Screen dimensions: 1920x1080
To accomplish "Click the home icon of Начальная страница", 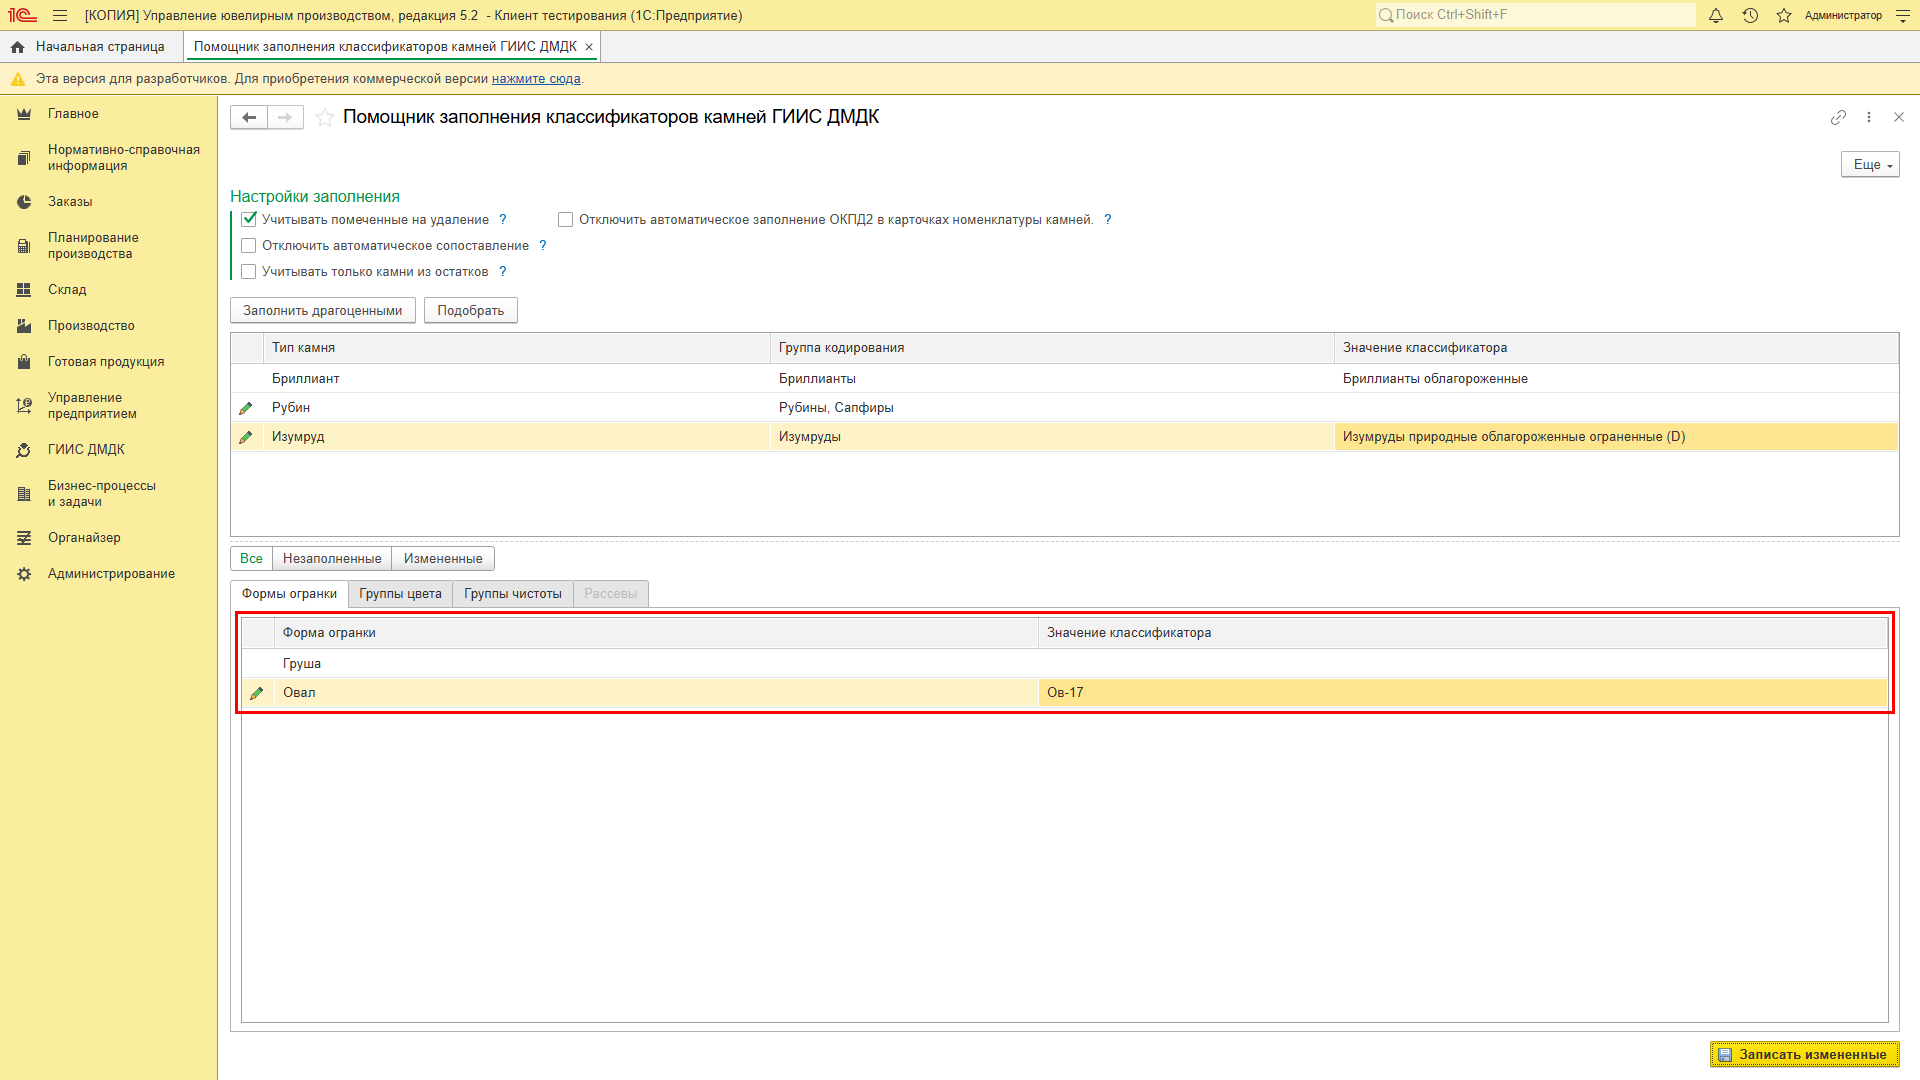I will 17,47.
